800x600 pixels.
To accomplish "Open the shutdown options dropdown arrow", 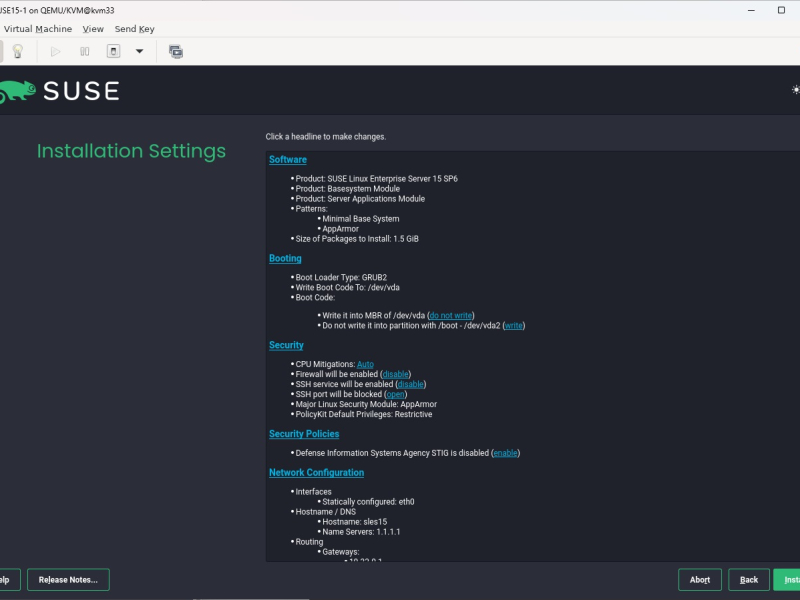I will pos(139,52).
